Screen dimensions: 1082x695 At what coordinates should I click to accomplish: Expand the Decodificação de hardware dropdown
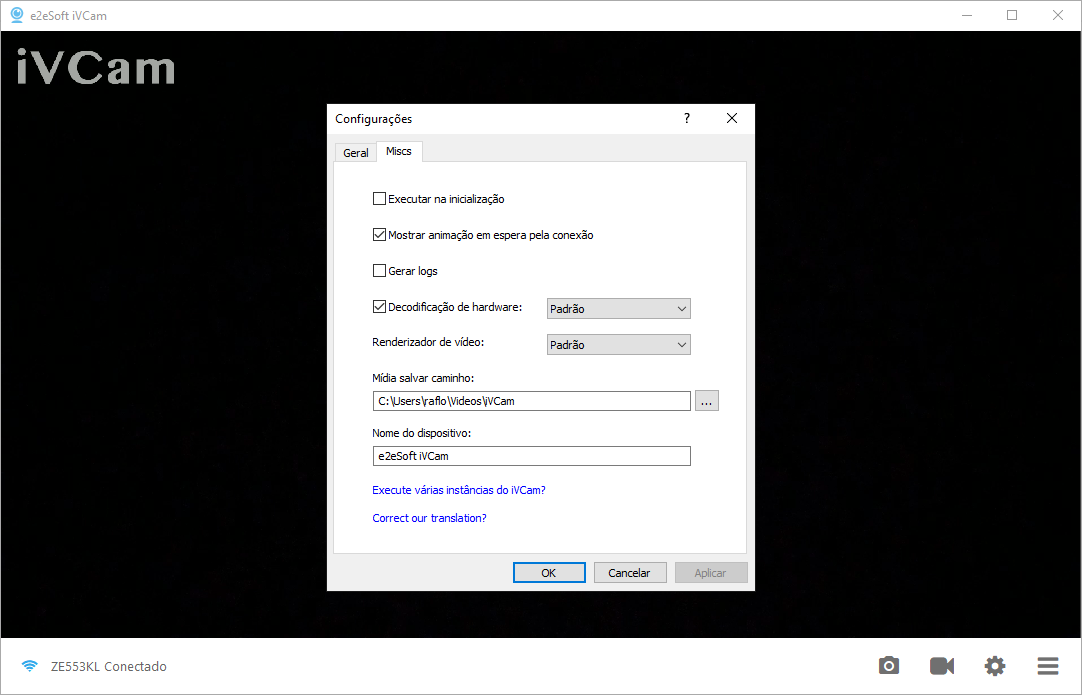[x=619, y=309]
